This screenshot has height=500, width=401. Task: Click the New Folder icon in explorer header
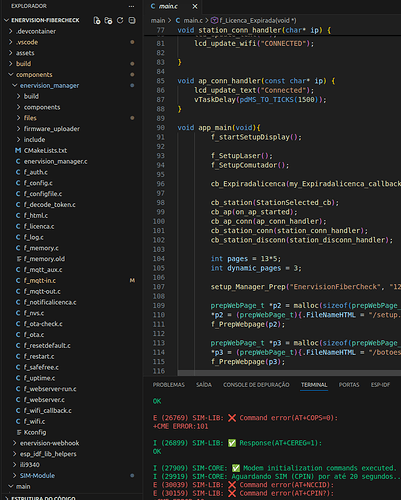108,20
